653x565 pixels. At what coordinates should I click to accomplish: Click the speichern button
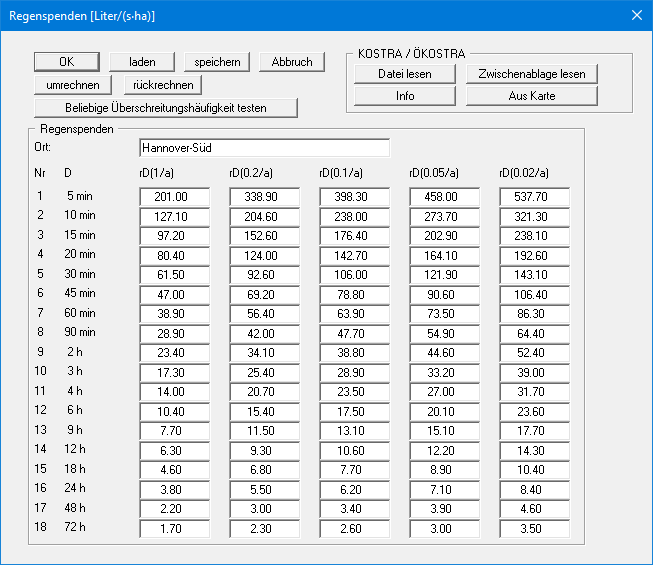click(217, 62)
